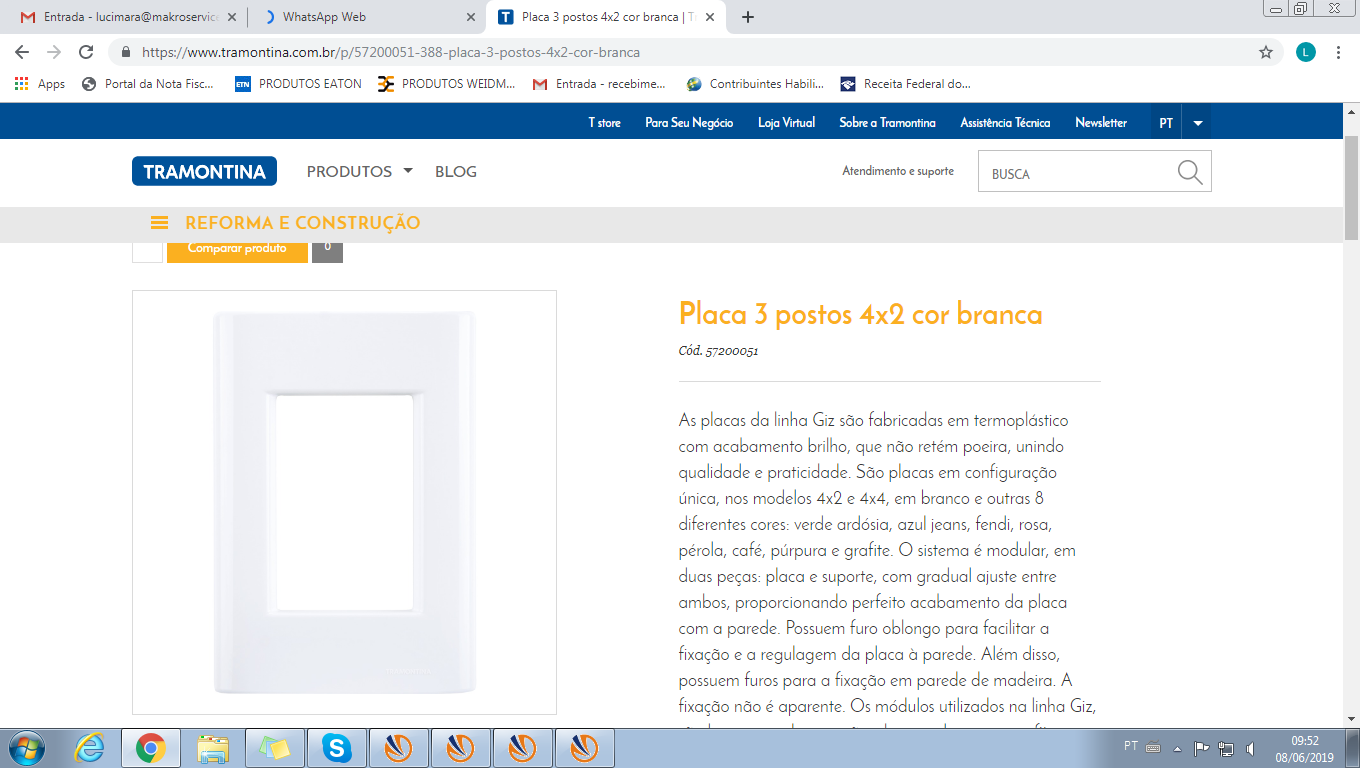Open File Explorer from taskbar
1360x768 pixels.
coord(213,747)
